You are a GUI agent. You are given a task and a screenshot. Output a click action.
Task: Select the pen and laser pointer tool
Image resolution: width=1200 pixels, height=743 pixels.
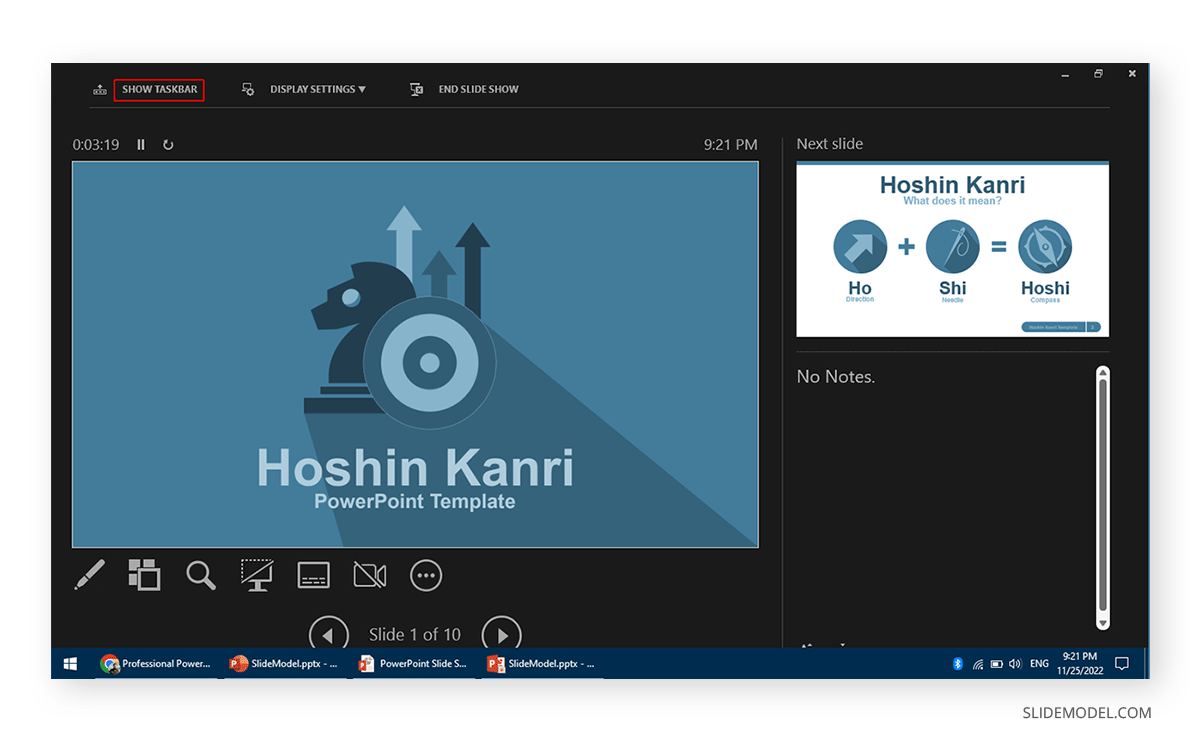pyautogui.click(x=89, y=575)
